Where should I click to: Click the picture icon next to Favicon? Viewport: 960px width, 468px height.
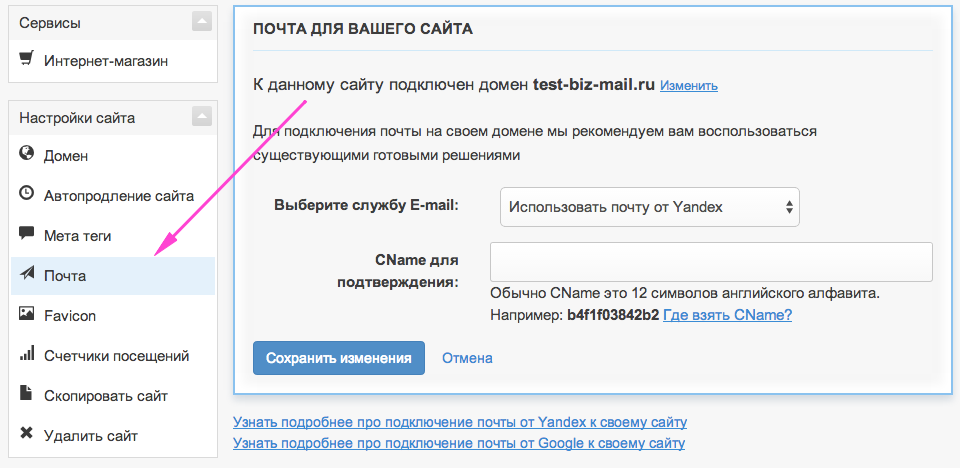(26, 315)
